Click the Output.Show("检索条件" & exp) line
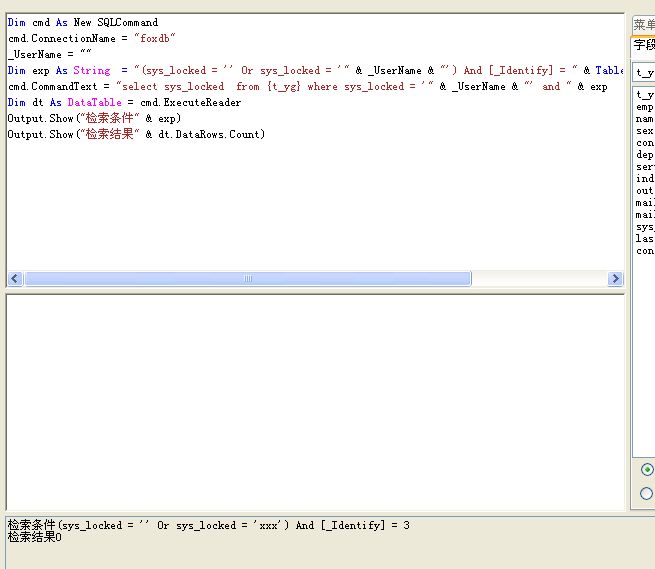This screenshot has width=655, height=569. [94, 118]
